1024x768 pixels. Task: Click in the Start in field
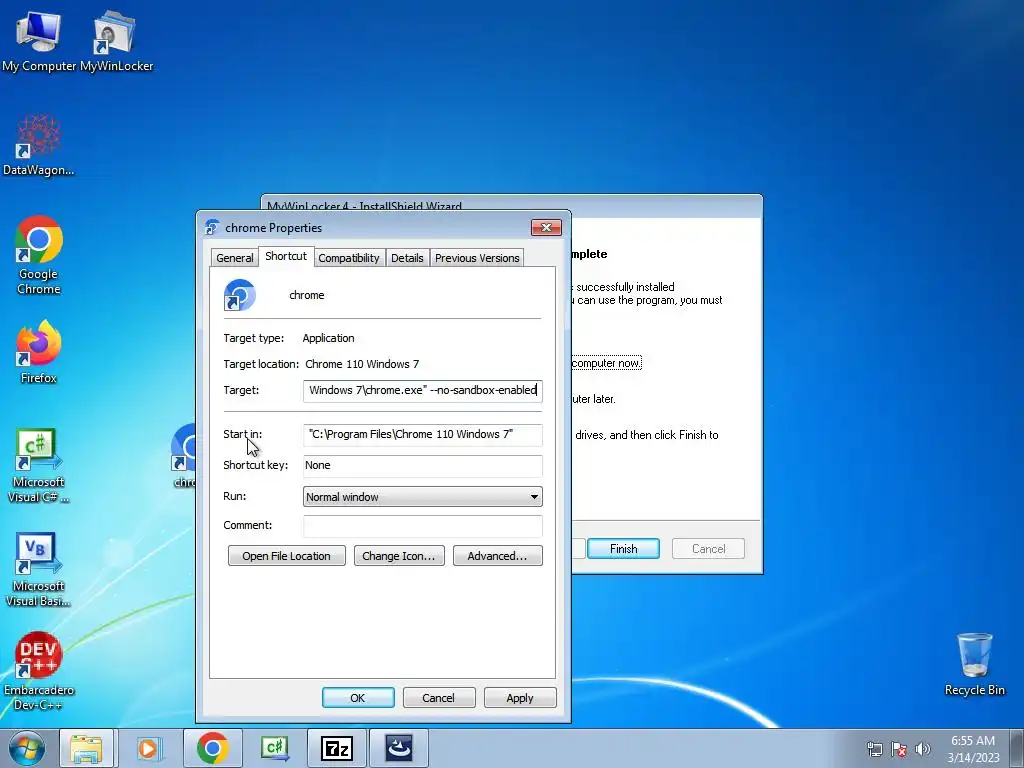tap(423, 434)
